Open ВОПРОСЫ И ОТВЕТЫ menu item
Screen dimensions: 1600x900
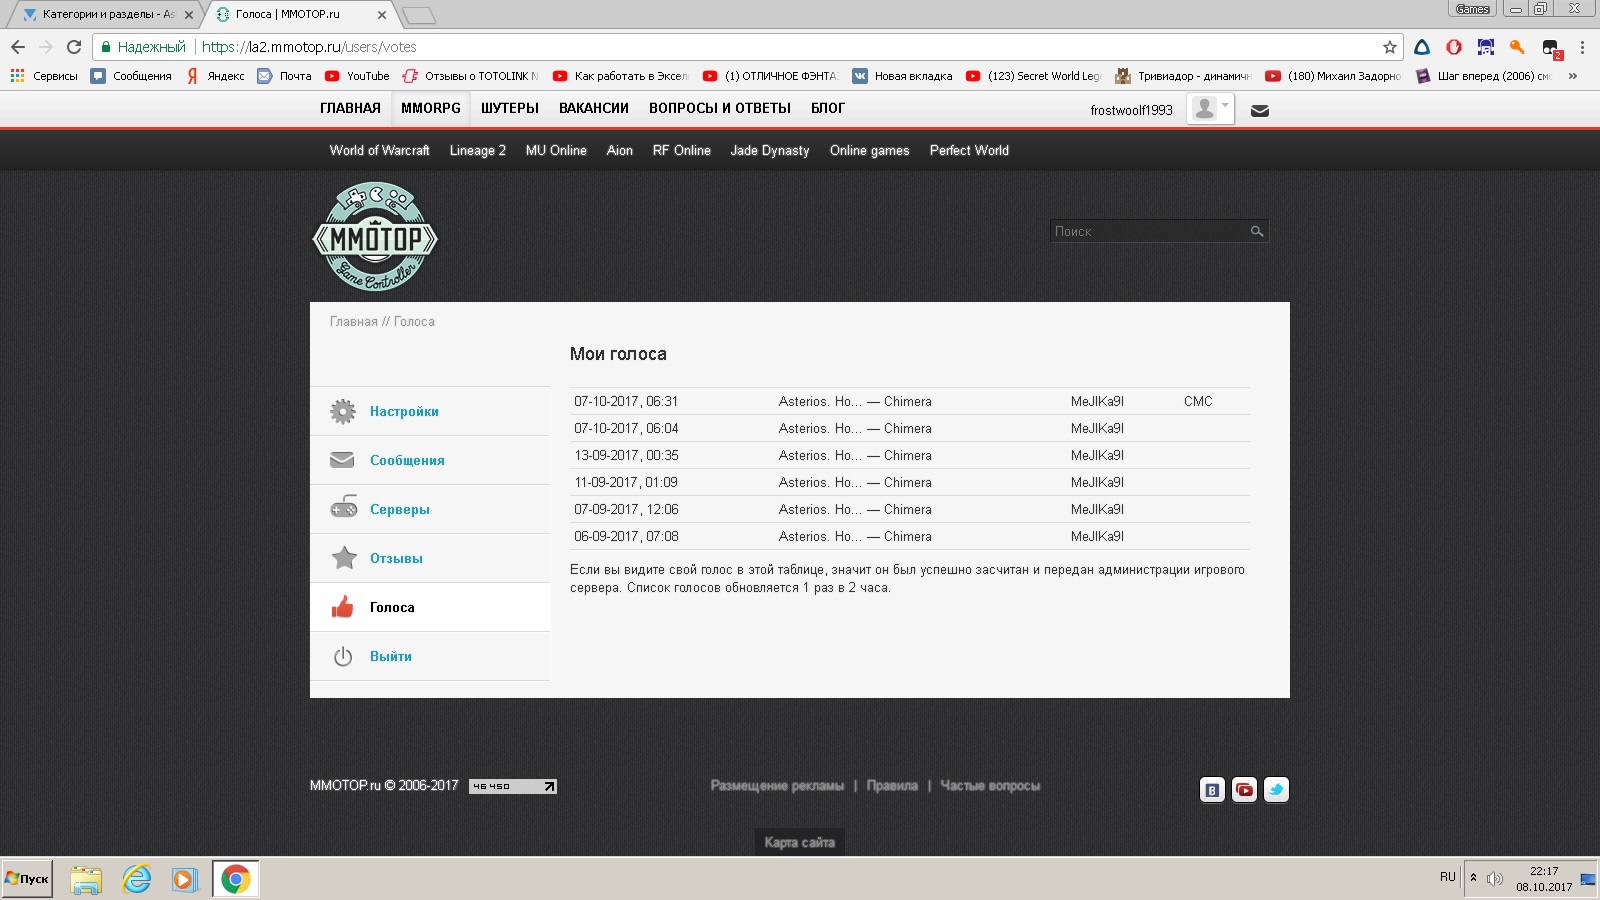click(720, 108)
